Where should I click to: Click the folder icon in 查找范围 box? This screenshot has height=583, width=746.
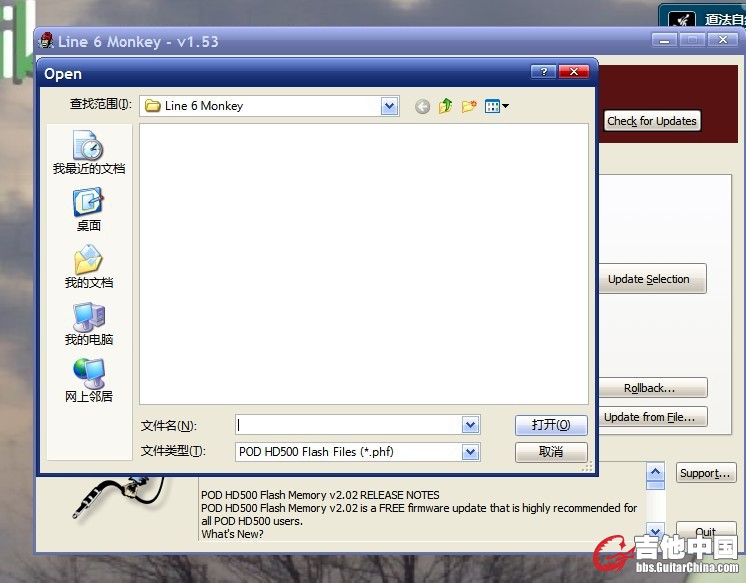[153, 105]
